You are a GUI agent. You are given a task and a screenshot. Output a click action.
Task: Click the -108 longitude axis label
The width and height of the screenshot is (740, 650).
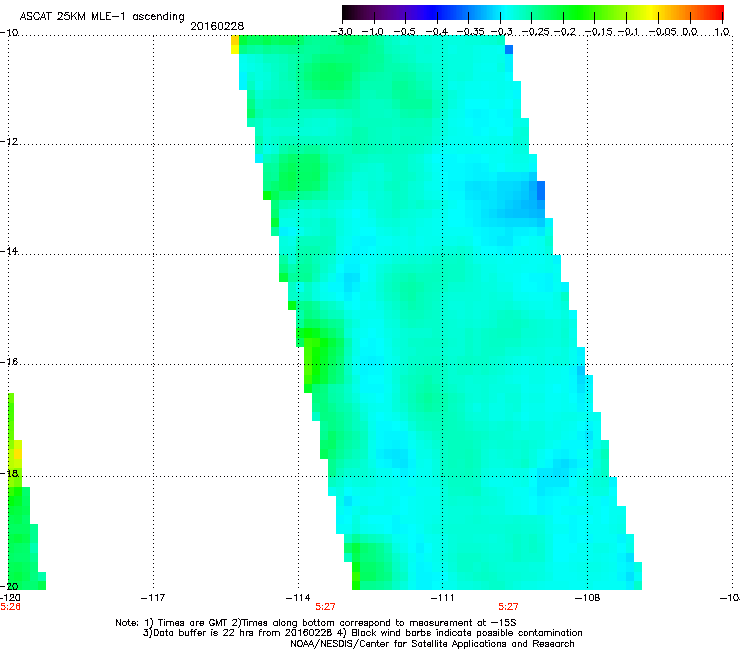(587, 598)
